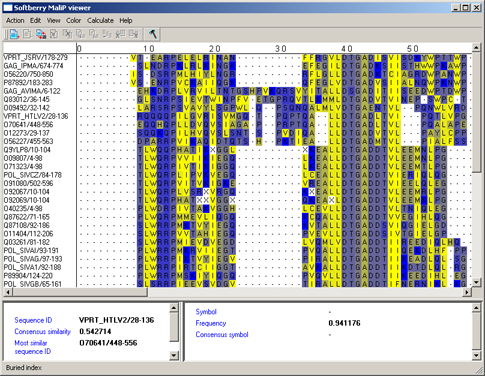485x376 pixels.
Task: Click the fifth grayed toolbar icon
Action: tap(67, 34)
